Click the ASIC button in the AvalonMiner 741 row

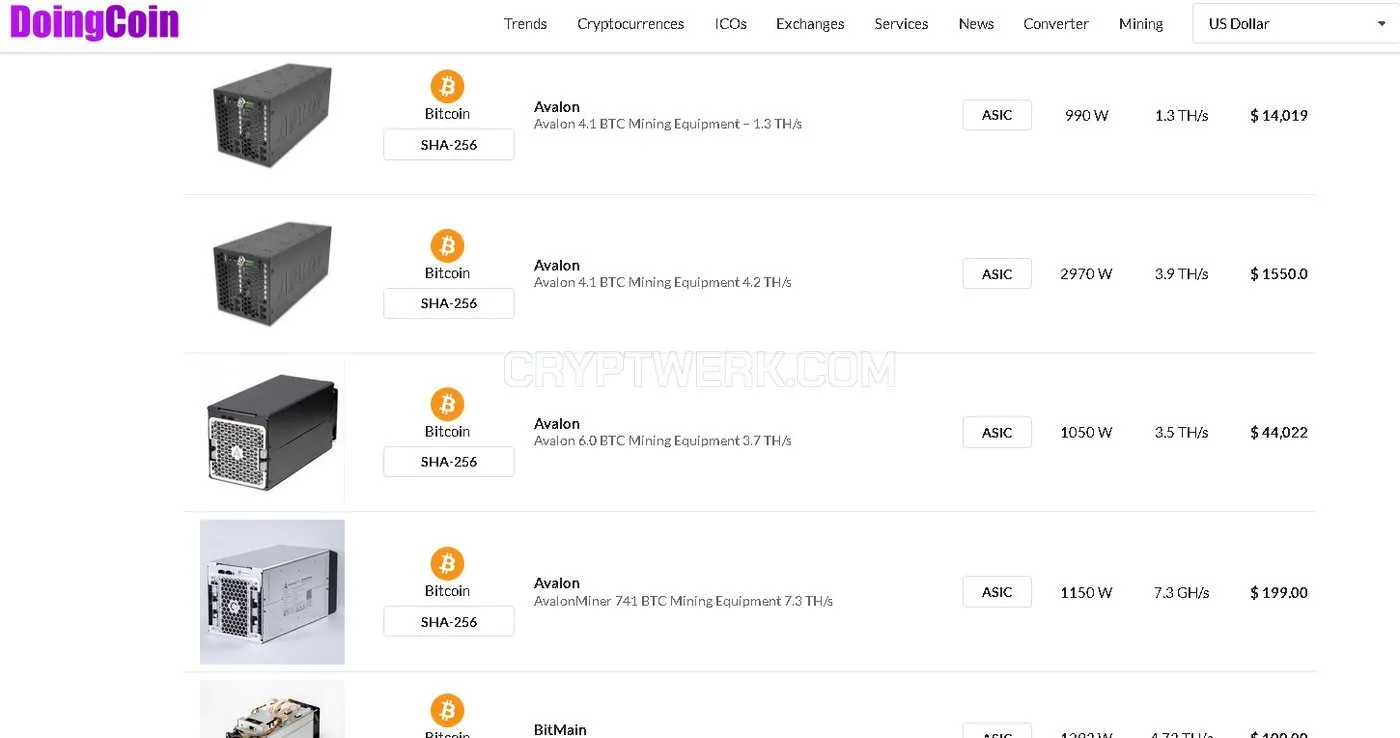[x=997, y=592]
